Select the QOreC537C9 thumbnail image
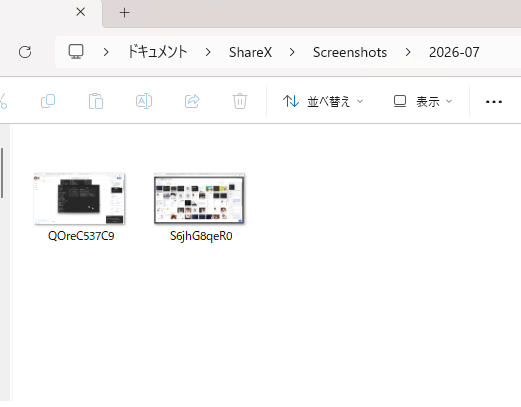The image size is (521, 407). pyautogui.click(x=80, y=199)
